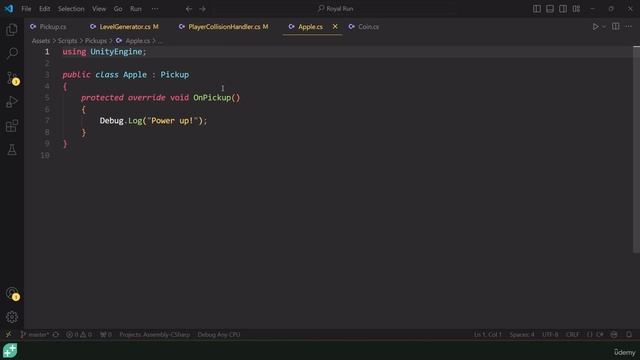Image resolution: width=640 pixels, height=360 pixels.
Task: Open Source Control view with badge
Action: [x=12, y=78]
